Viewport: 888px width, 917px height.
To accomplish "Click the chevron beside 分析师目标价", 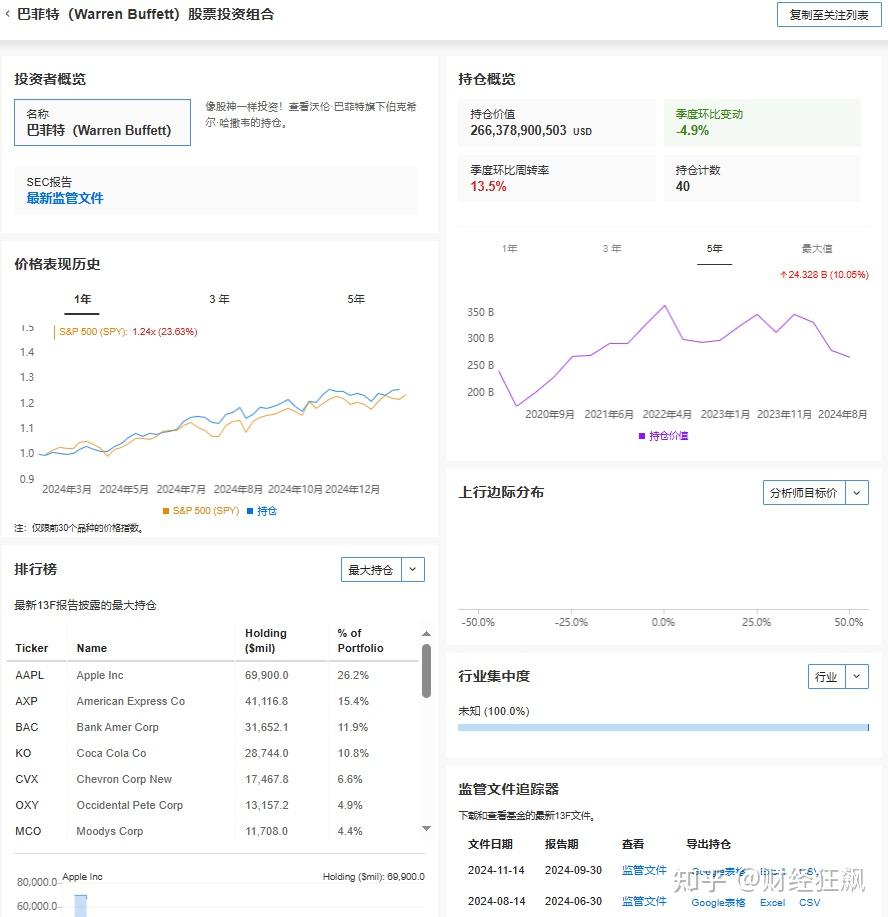I will pos(857,492).
